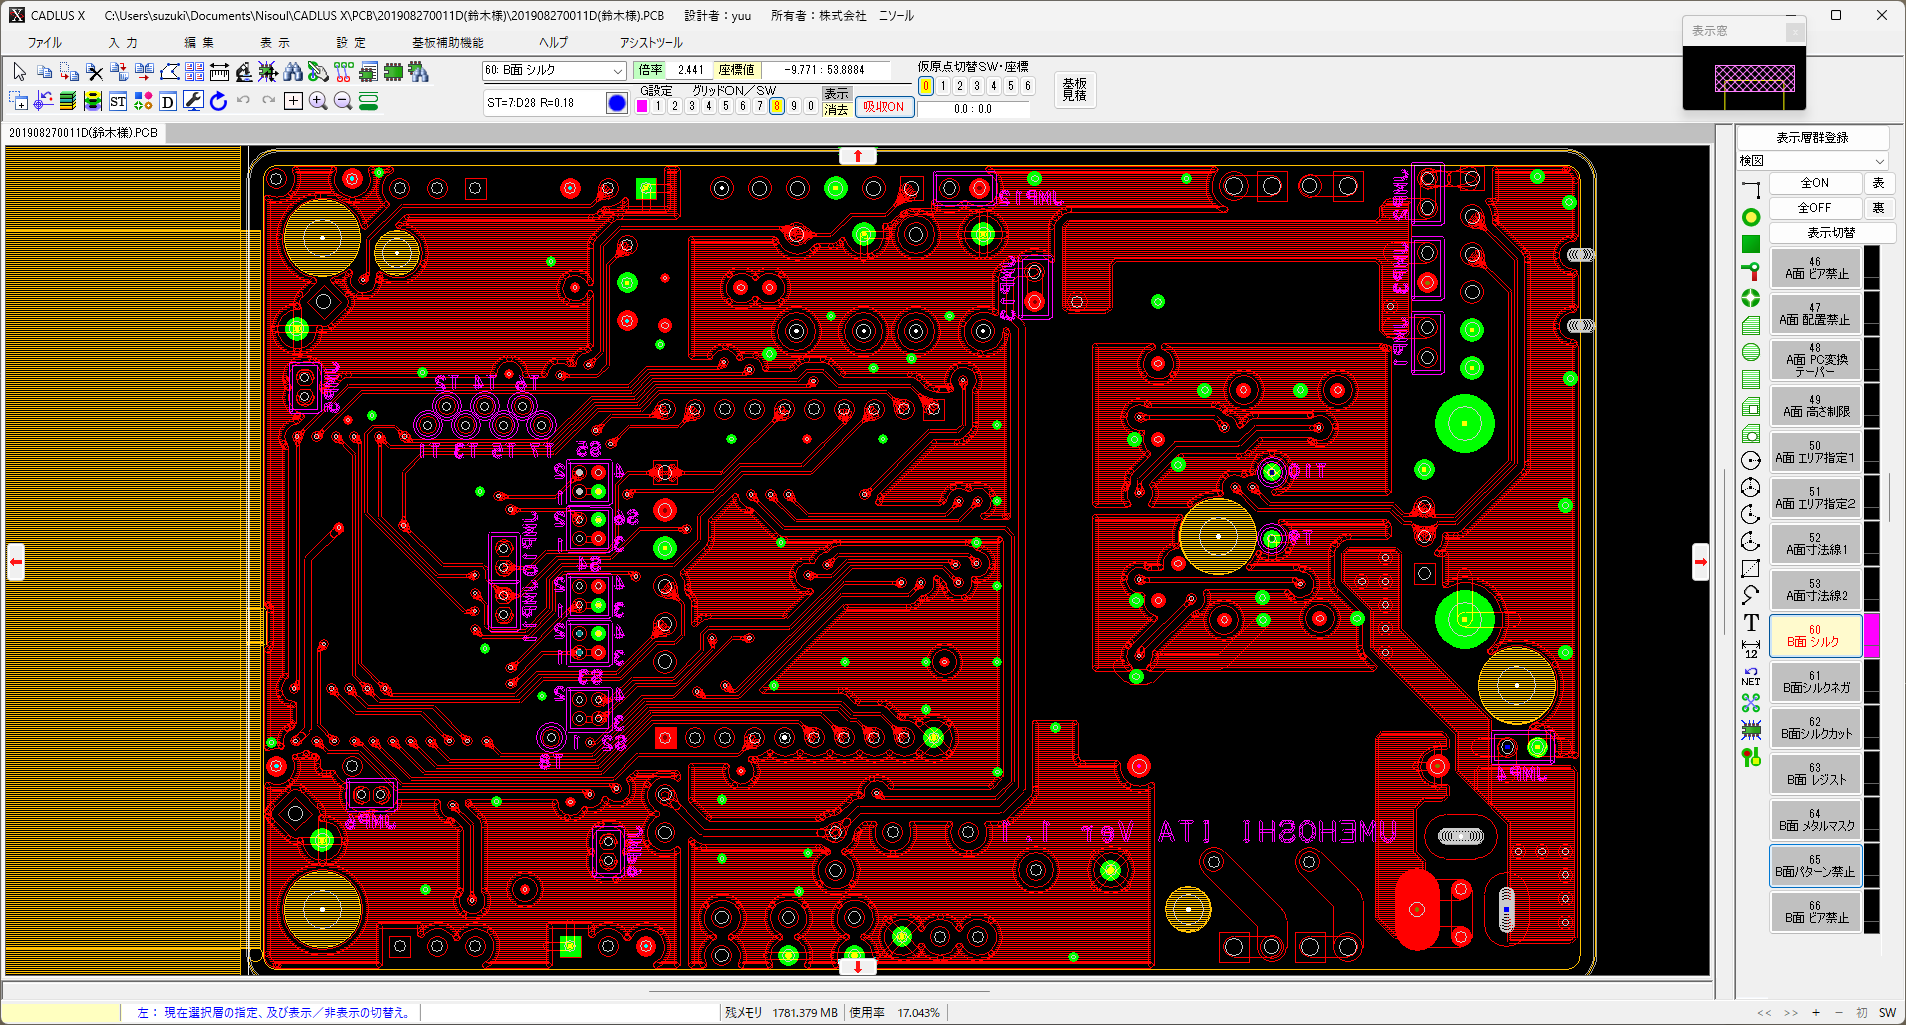Image resolution: width=1906 pixels, height=1025 pixels.
Task: Click the 全OFF button
Action: tap(1814, 208)
